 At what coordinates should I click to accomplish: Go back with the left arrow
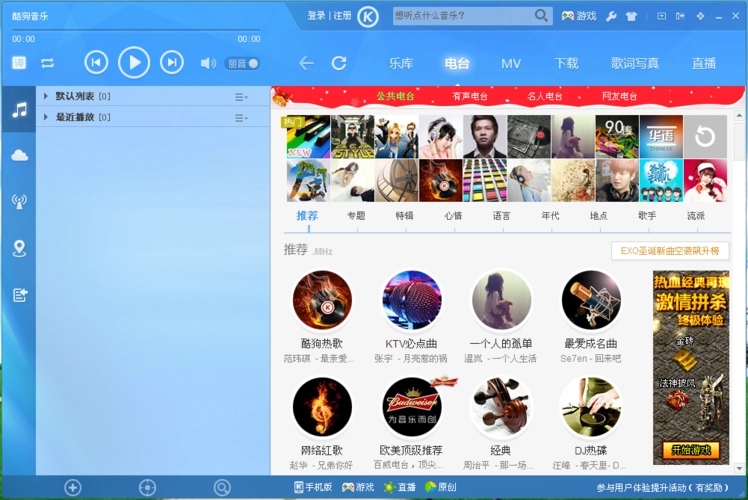(x=306, y=63)
